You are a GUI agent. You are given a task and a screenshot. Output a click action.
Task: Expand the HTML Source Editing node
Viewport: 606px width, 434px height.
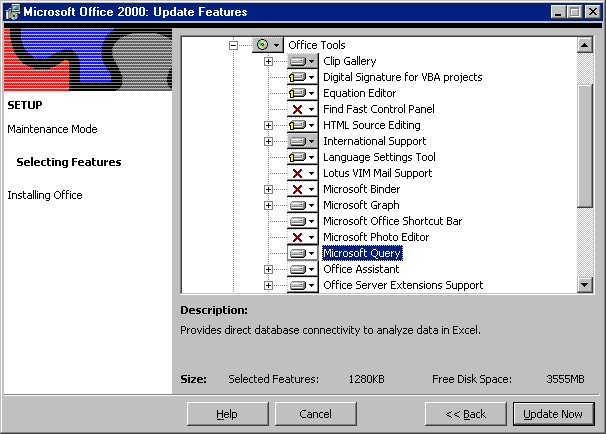click(x=268, y=125)
